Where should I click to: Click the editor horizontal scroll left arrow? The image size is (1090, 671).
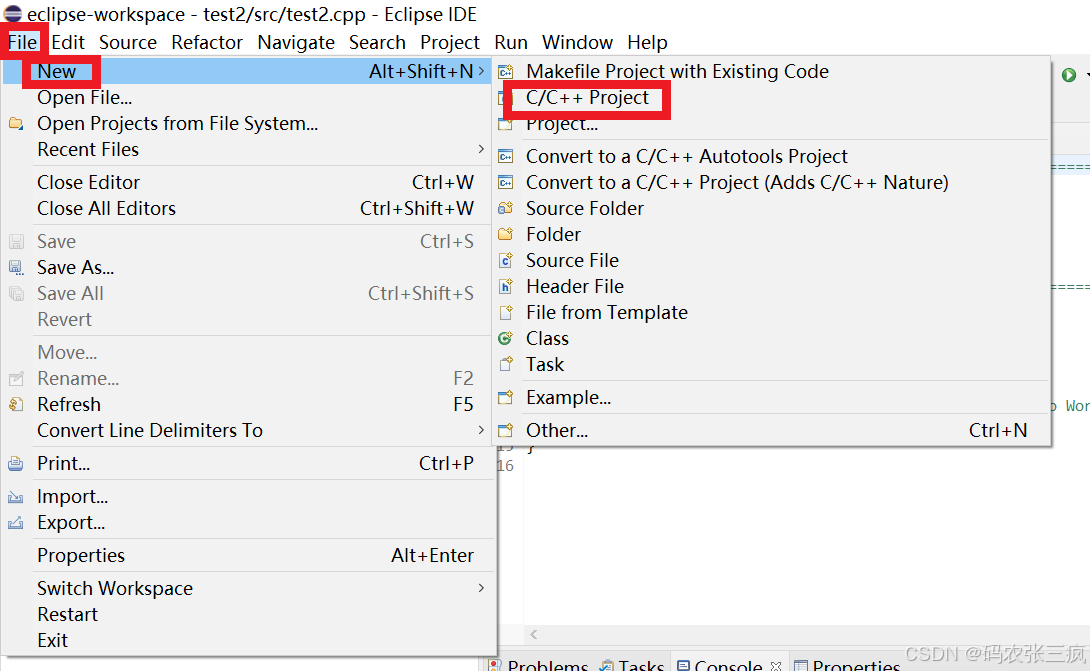[533, 634]
